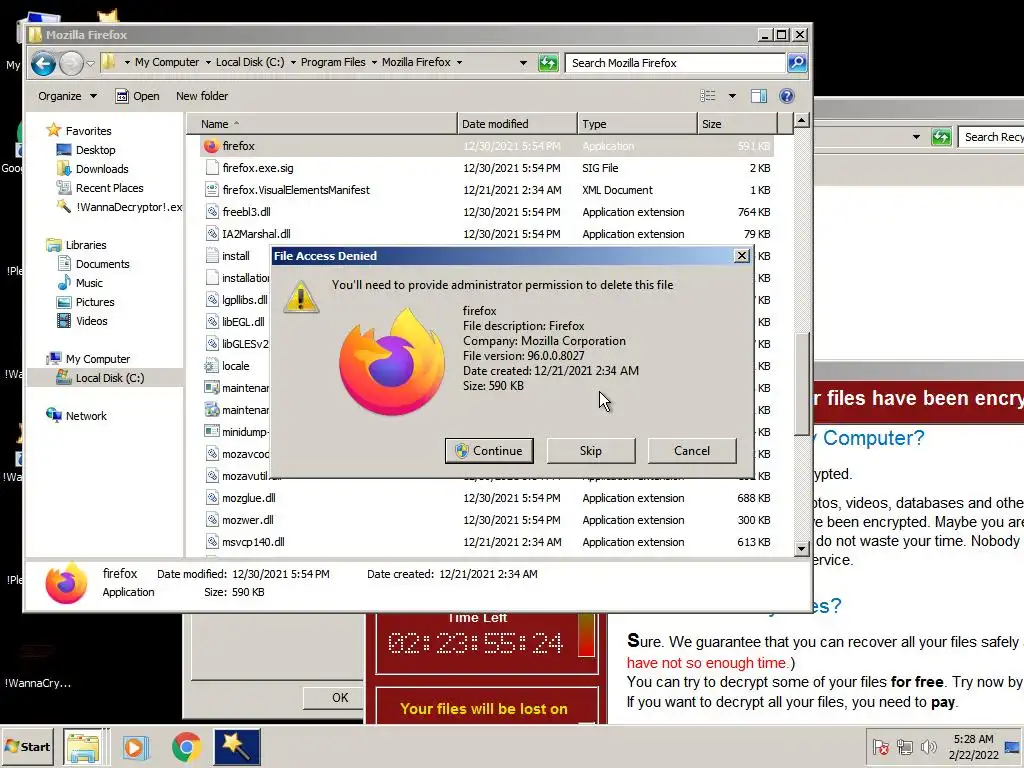The width and height of the screenshot is (1024, 768).
Task: Click Continue in File Access Denied dialog
Action: [489, 451]
